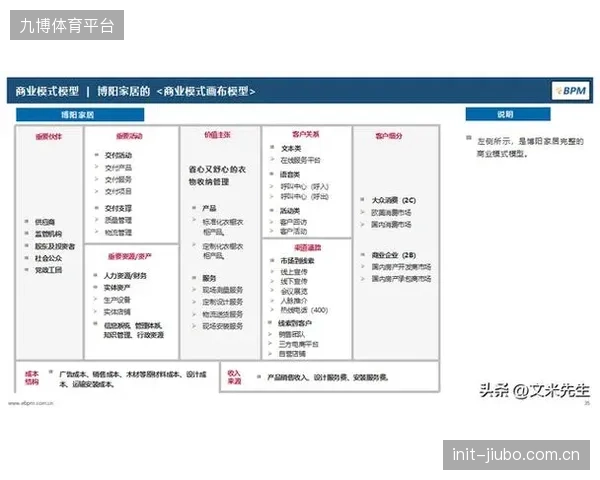Image resolution: width=600 pixels, height=480 pixels.
Task: Click the 交付产品 list item
Action: [x=118, y=168]
